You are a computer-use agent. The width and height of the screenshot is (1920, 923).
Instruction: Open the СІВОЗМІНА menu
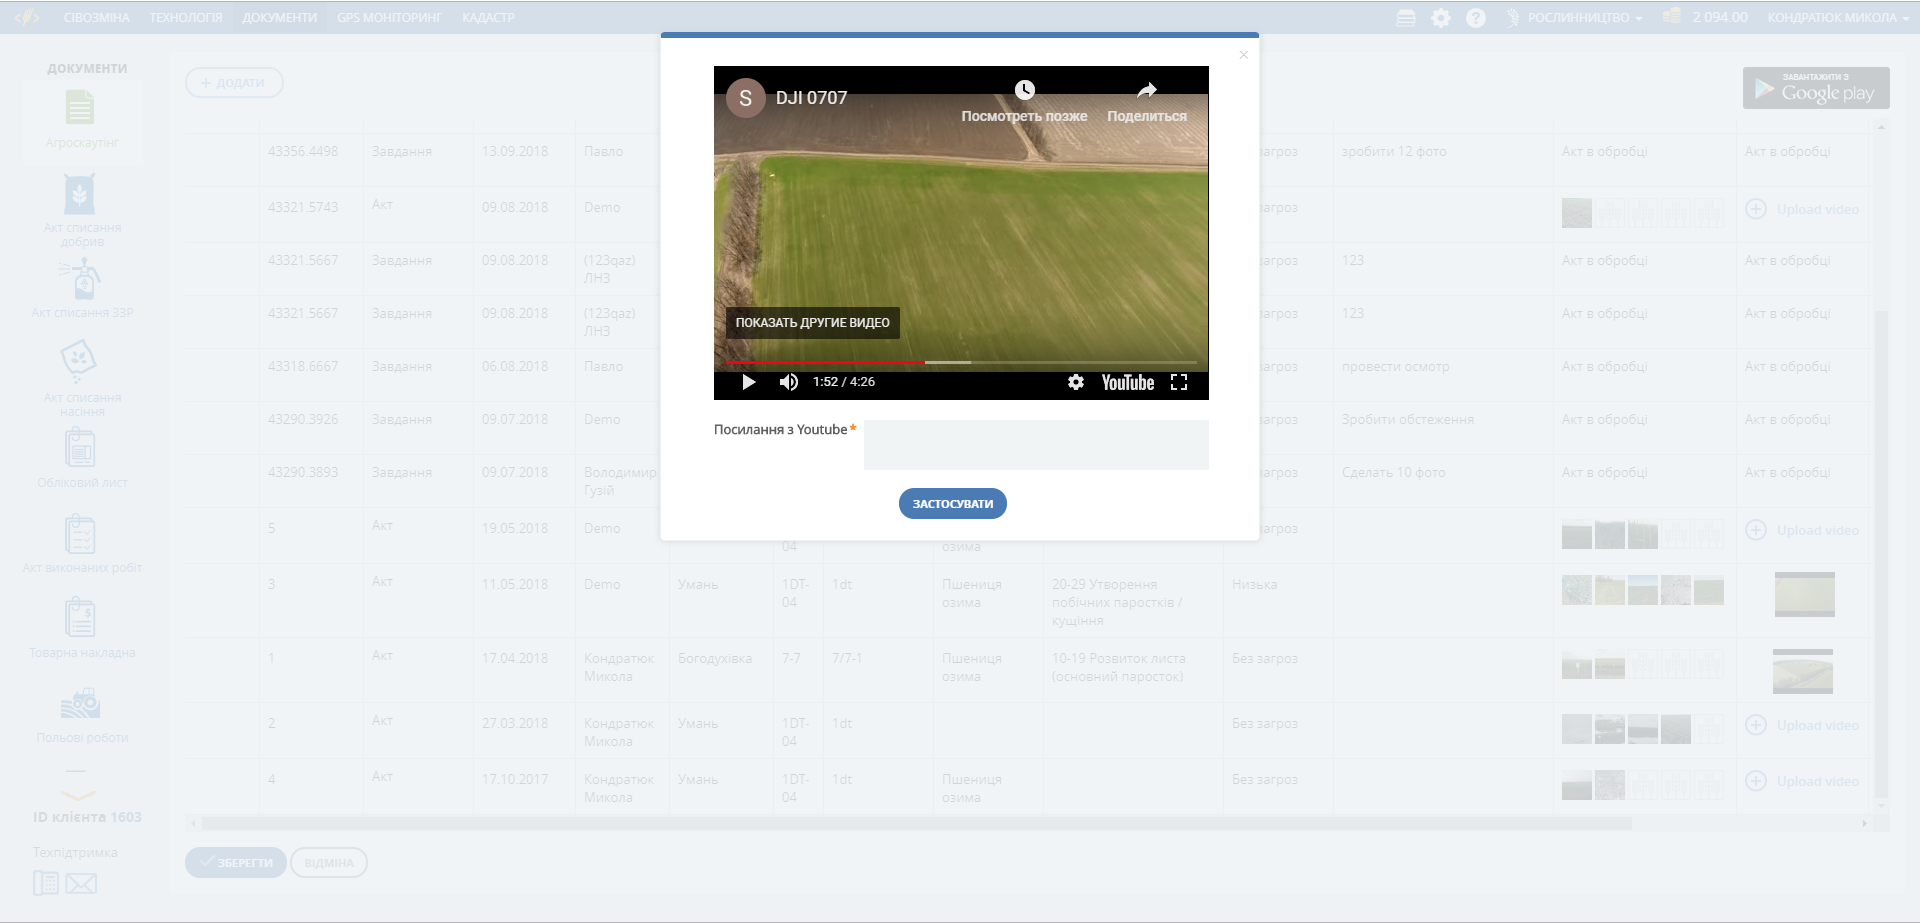pyautogui.click(x=96, y=17)
